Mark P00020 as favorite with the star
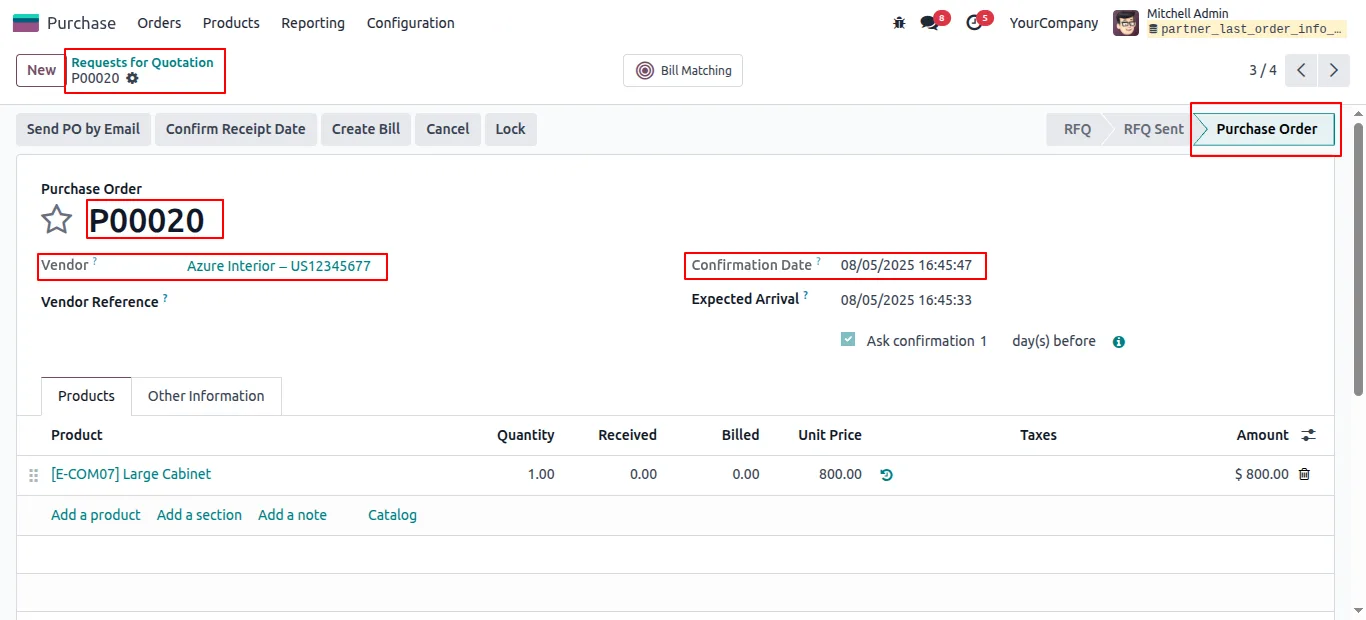This screenshot has width=1366, height=620. 57,220
